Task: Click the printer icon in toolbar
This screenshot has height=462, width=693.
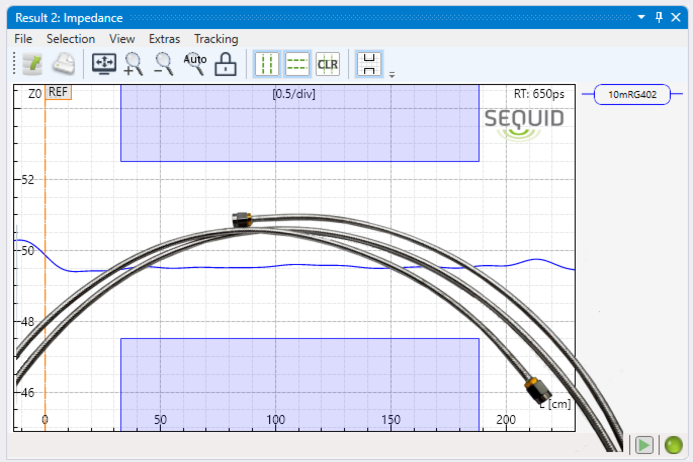Action: coord(63,64)
